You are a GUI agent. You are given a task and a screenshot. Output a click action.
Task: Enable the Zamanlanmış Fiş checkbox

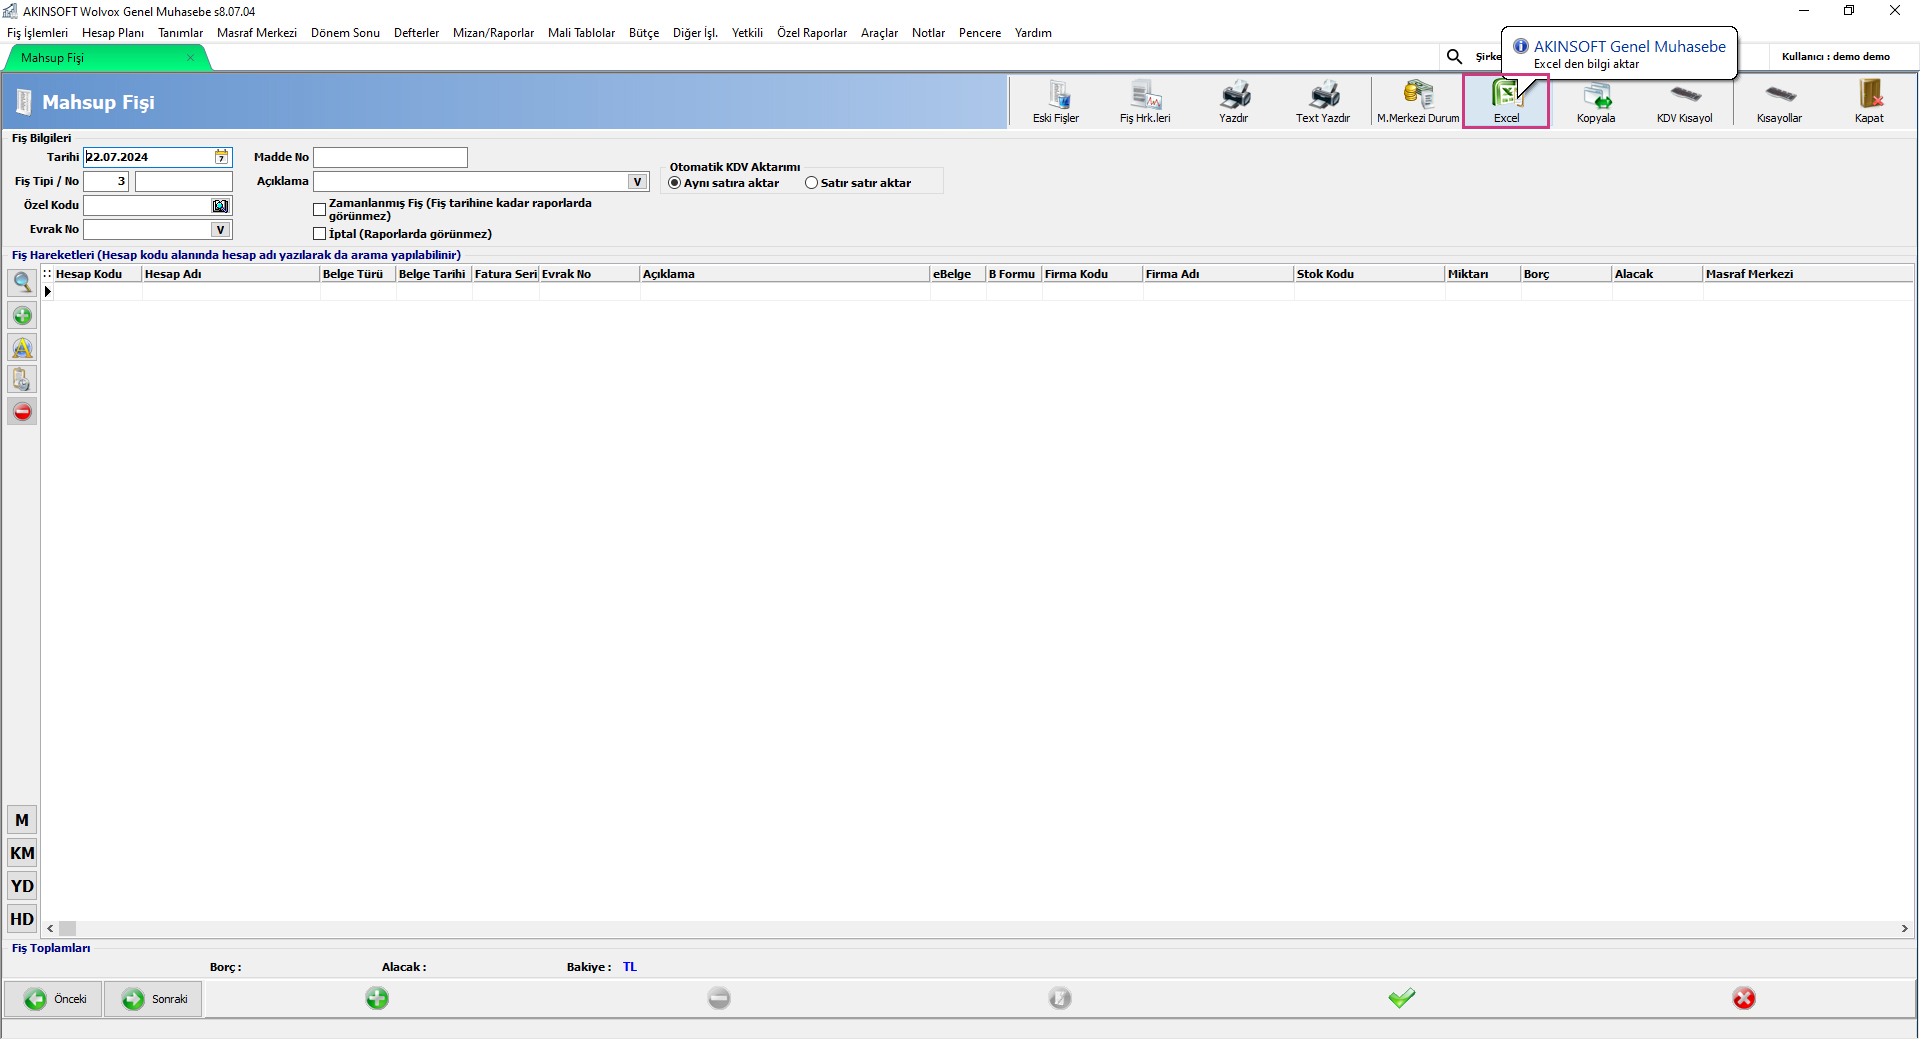[x=320, y=210]
